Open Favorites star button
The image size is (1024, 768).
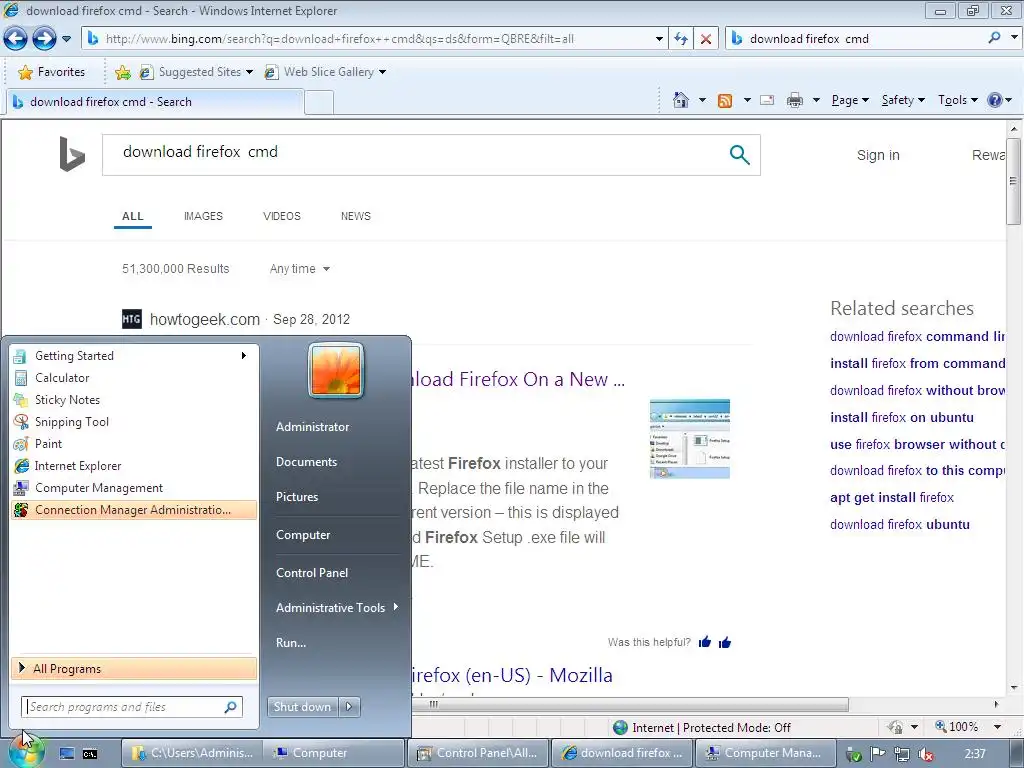coord(52,72)
